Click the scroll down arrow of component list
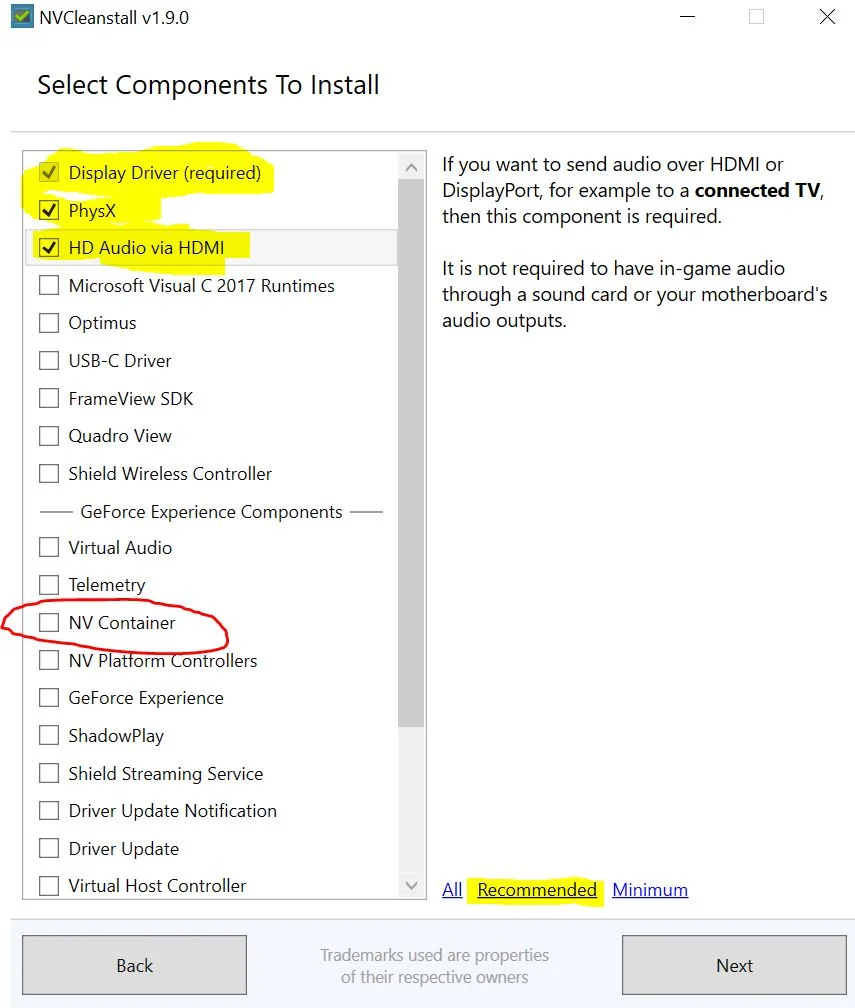Image resolution: width=855 pixels, height=1008 pixels. [411, 885]
